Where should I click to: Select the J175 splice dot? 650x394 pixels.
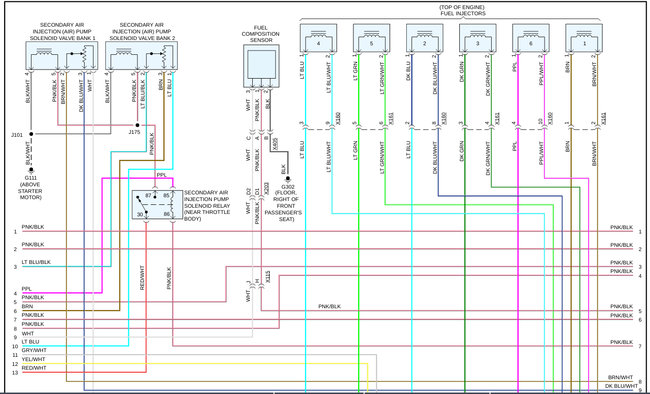137,125
